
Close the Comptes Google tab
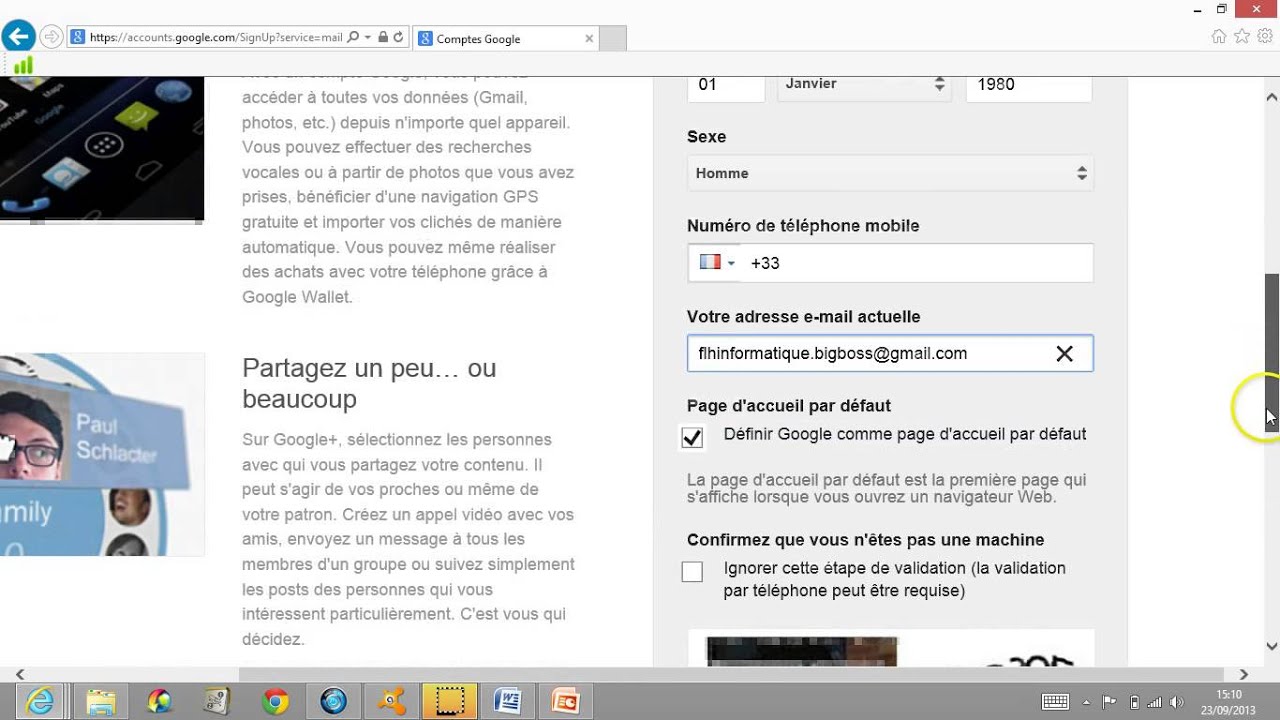point(589,39)
